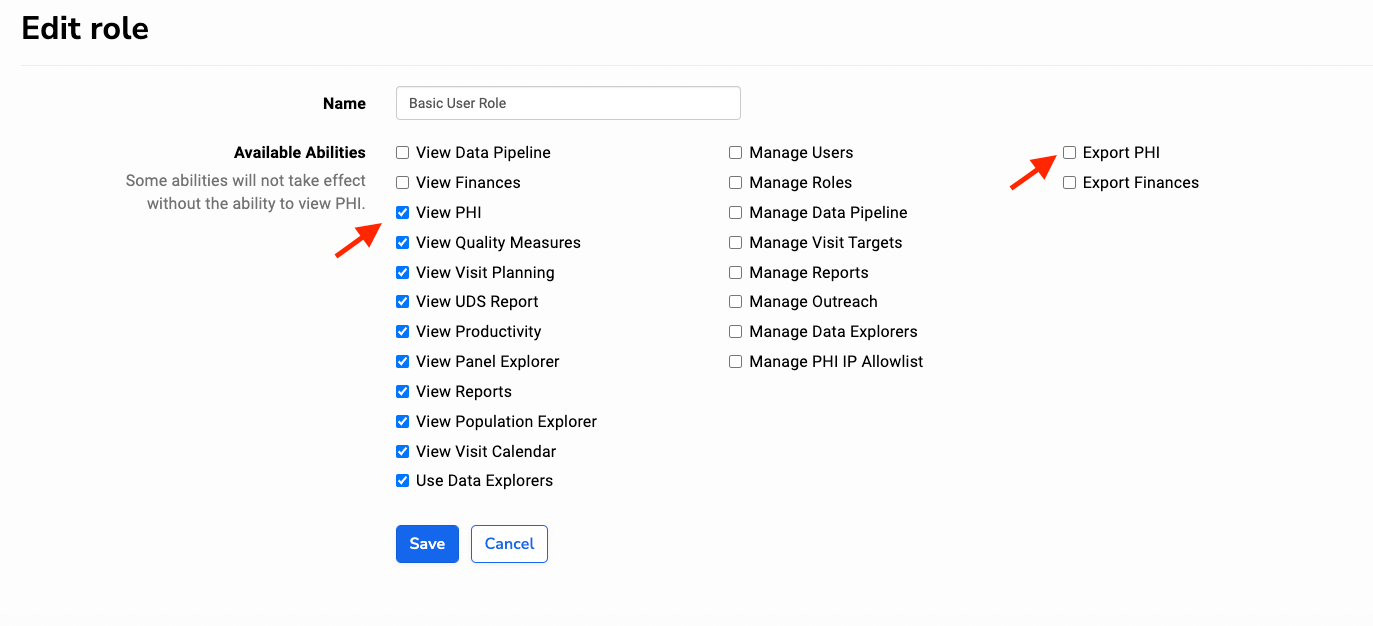
Task: Enable the Manage Users ability
Action: coord(735,153)
